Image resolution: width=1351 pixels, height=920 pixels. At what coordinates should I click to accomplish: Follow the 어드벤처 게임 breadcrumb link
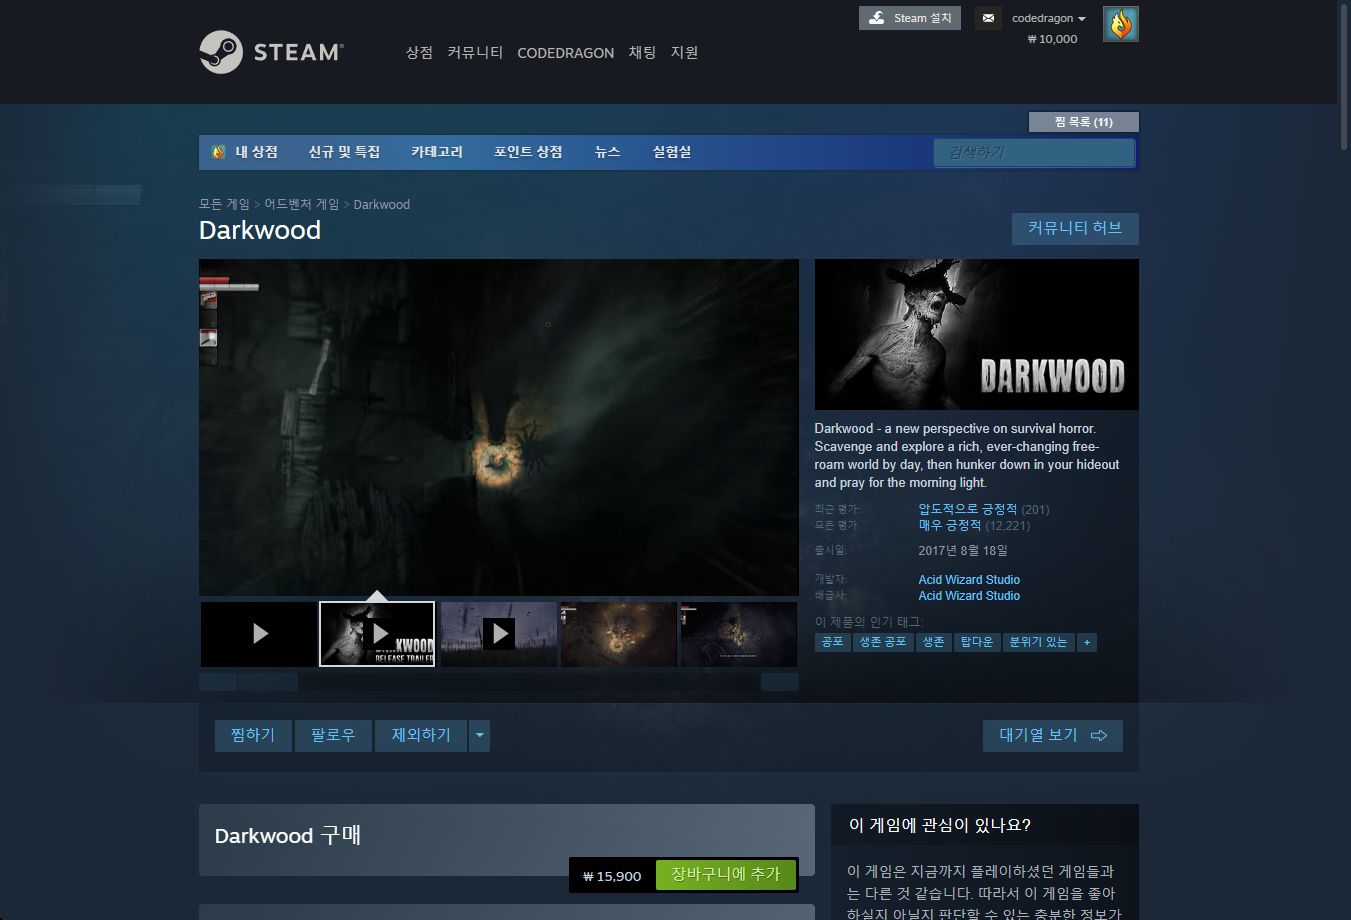[302, 204]
